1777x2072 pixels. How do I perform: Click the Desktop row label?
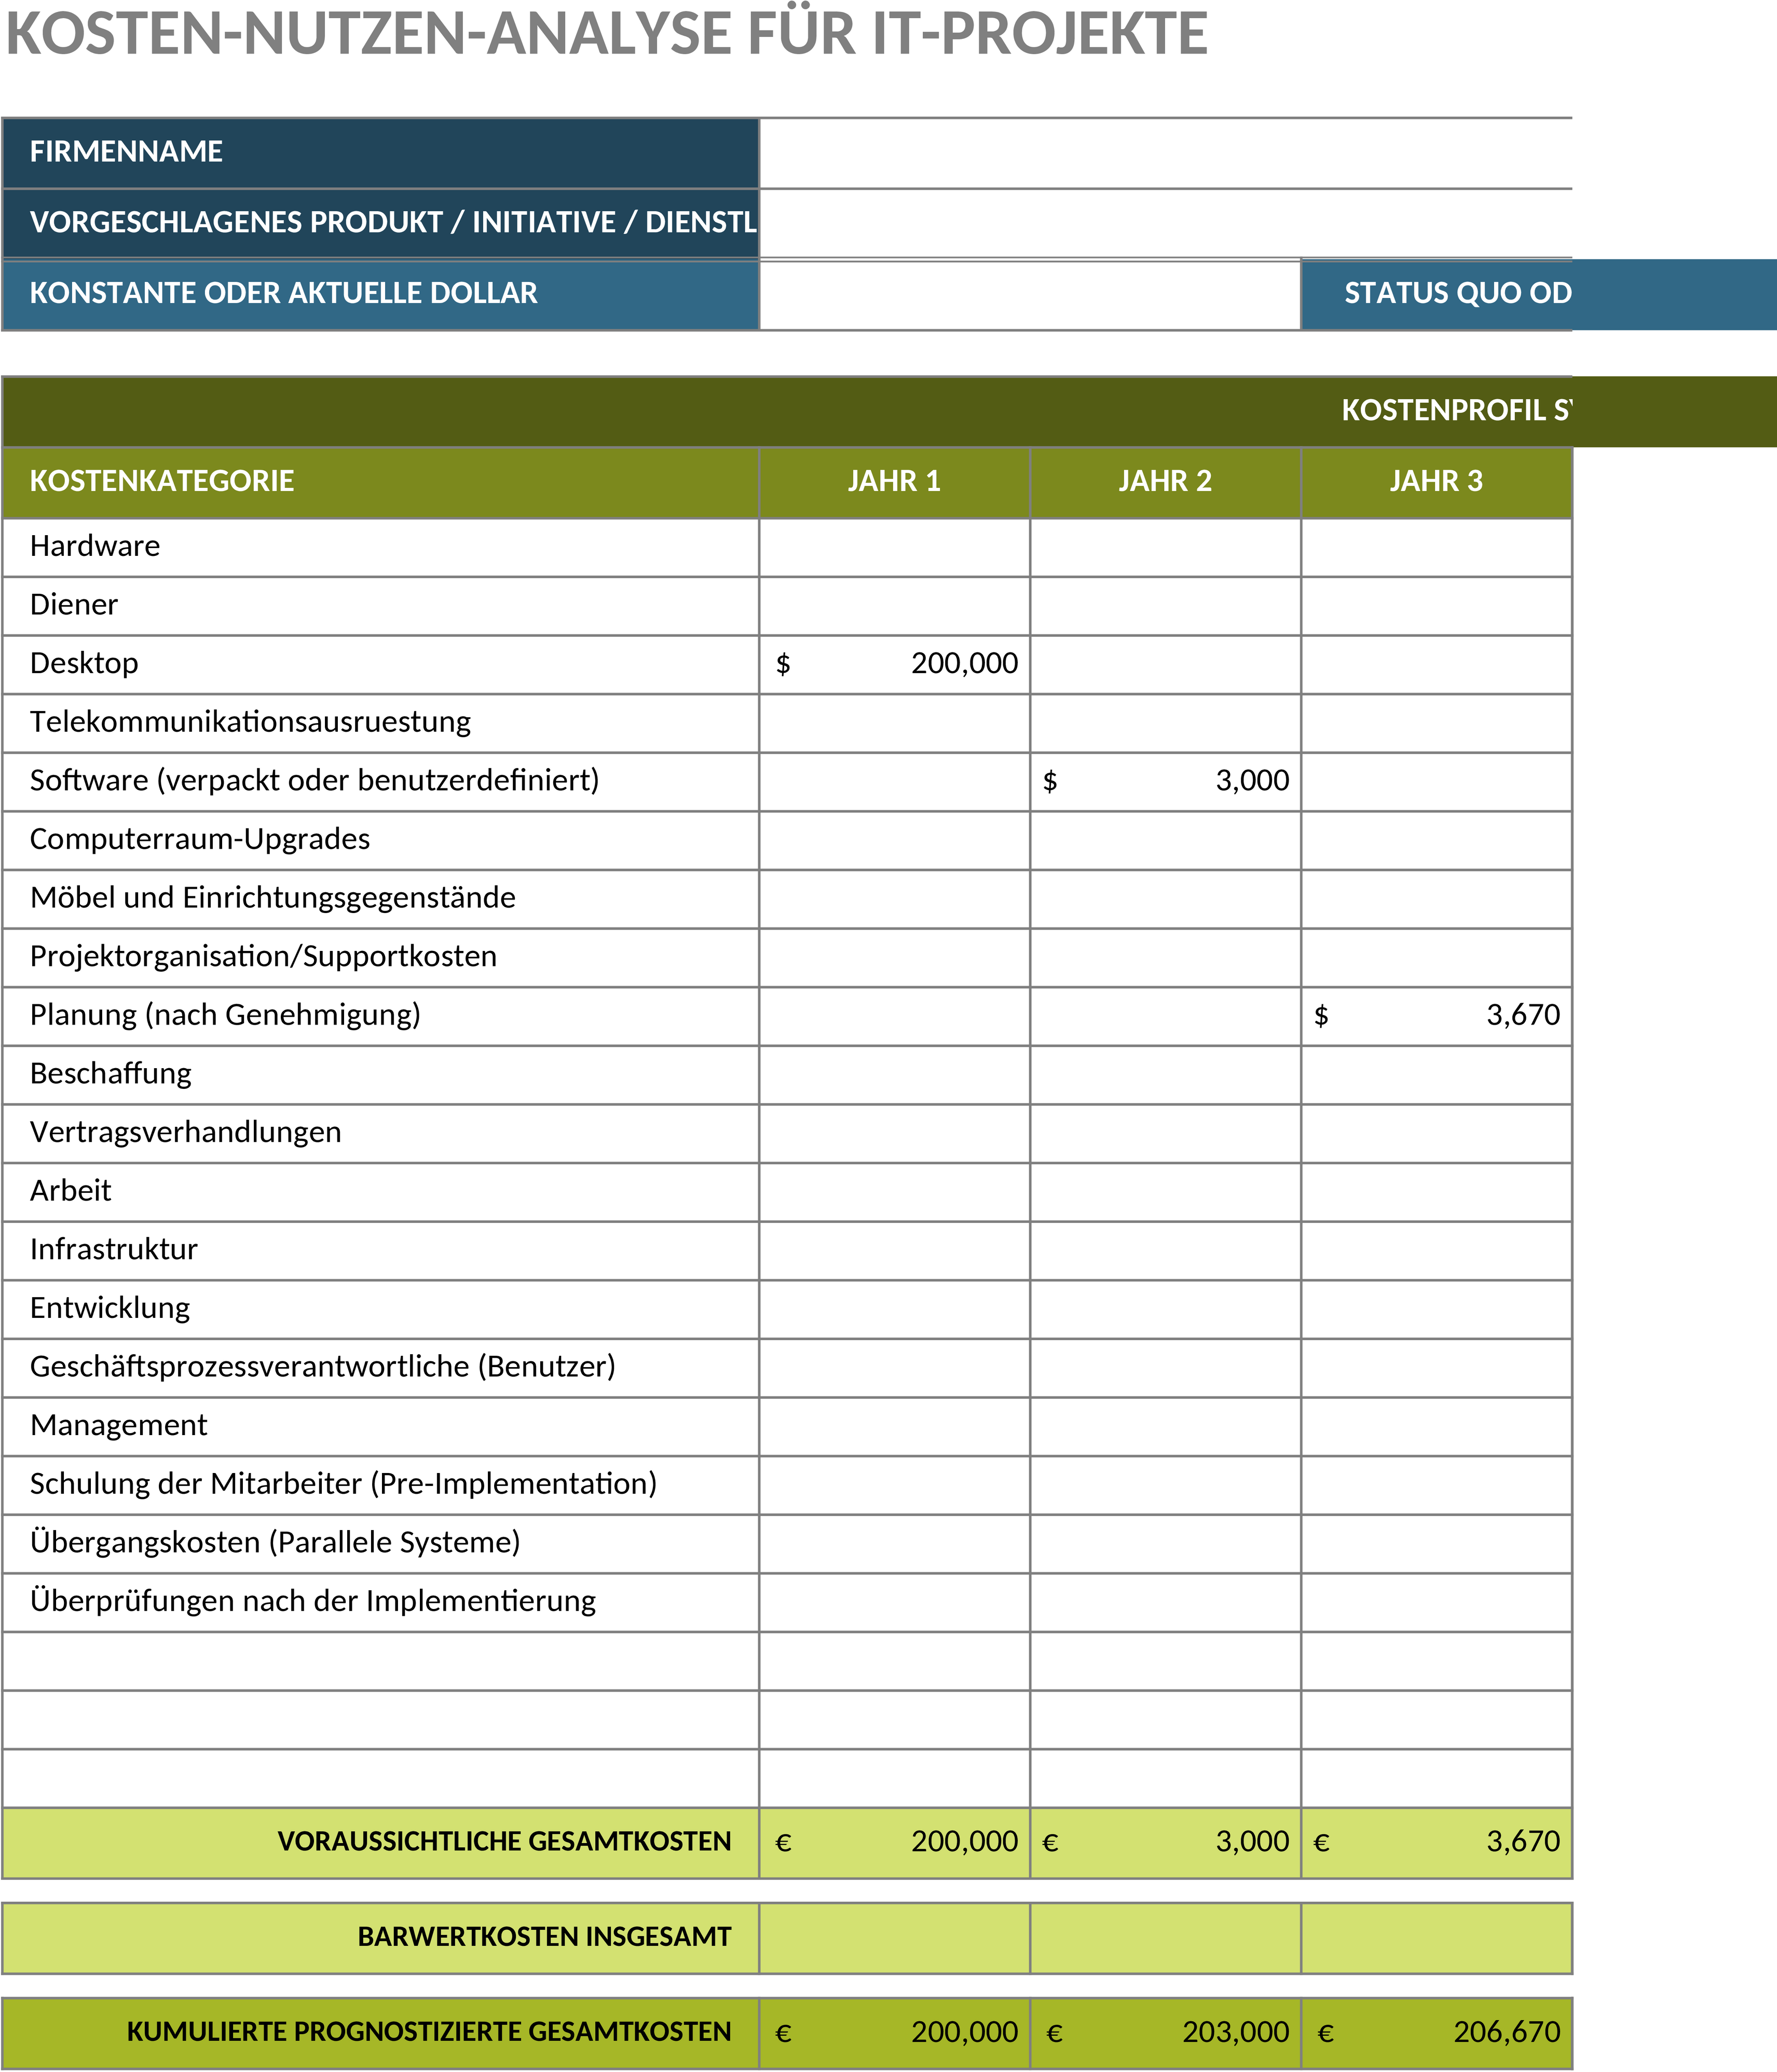tap(84, 664)
